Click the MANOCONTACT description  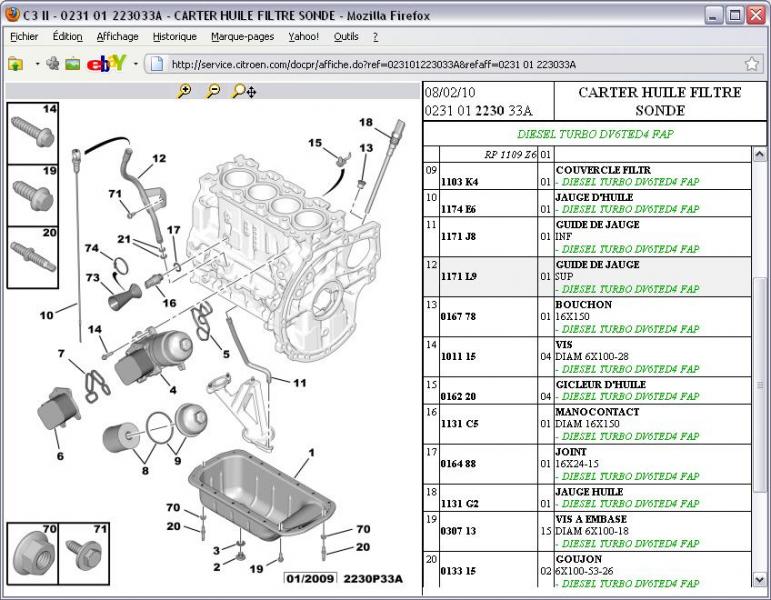[597, 412]
